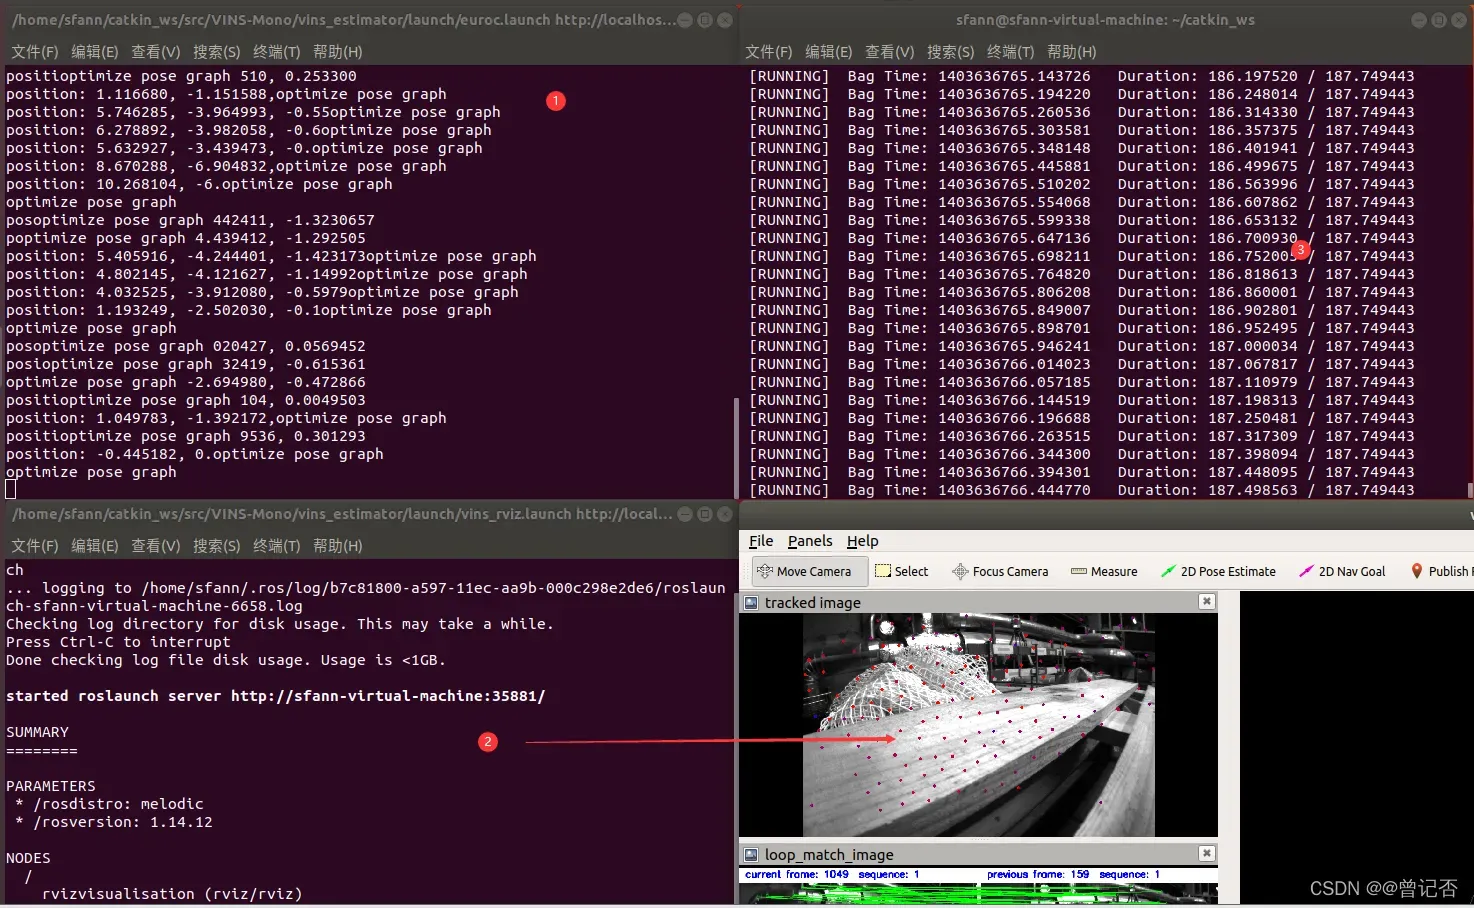Viewport: 1474px width, 908px height.
Task: Select the 2D Nav Goal tool
Action: pos(1342,571)
